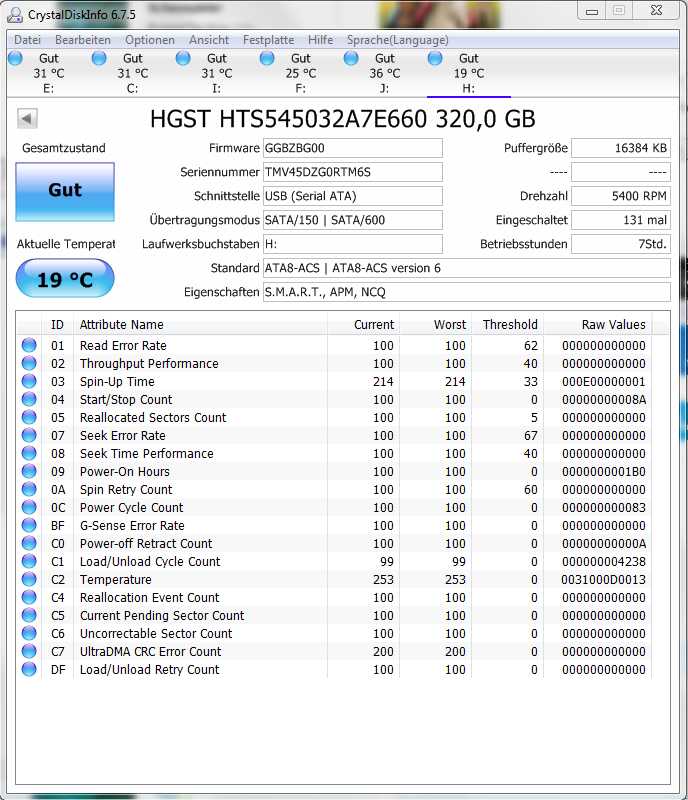Click raw value 0031000D0013 in Temperature row

tap(603, 579)
